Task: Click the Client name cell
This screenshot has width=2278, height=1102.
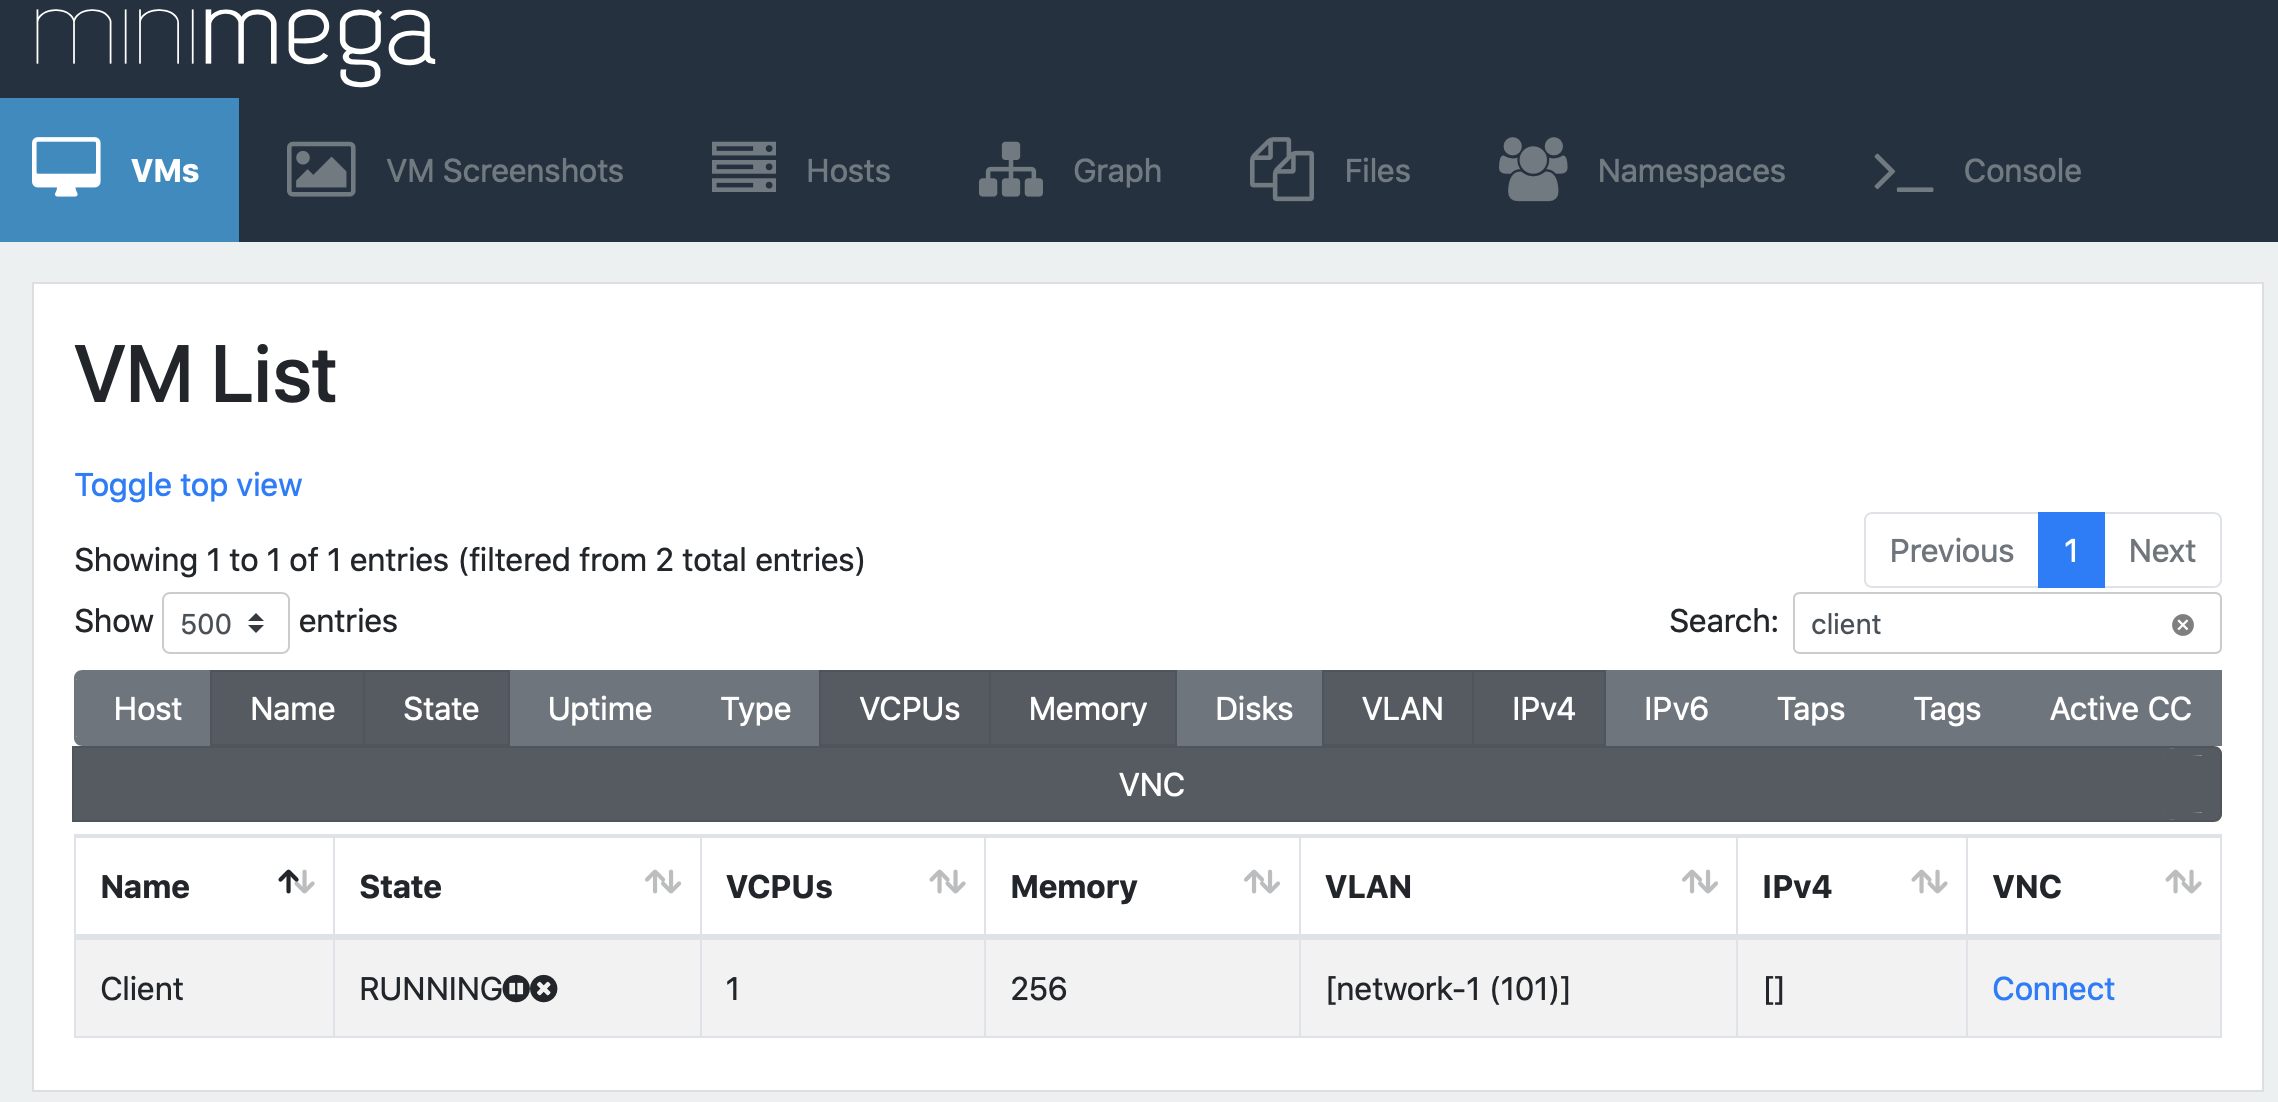Action: click(204, 989)
